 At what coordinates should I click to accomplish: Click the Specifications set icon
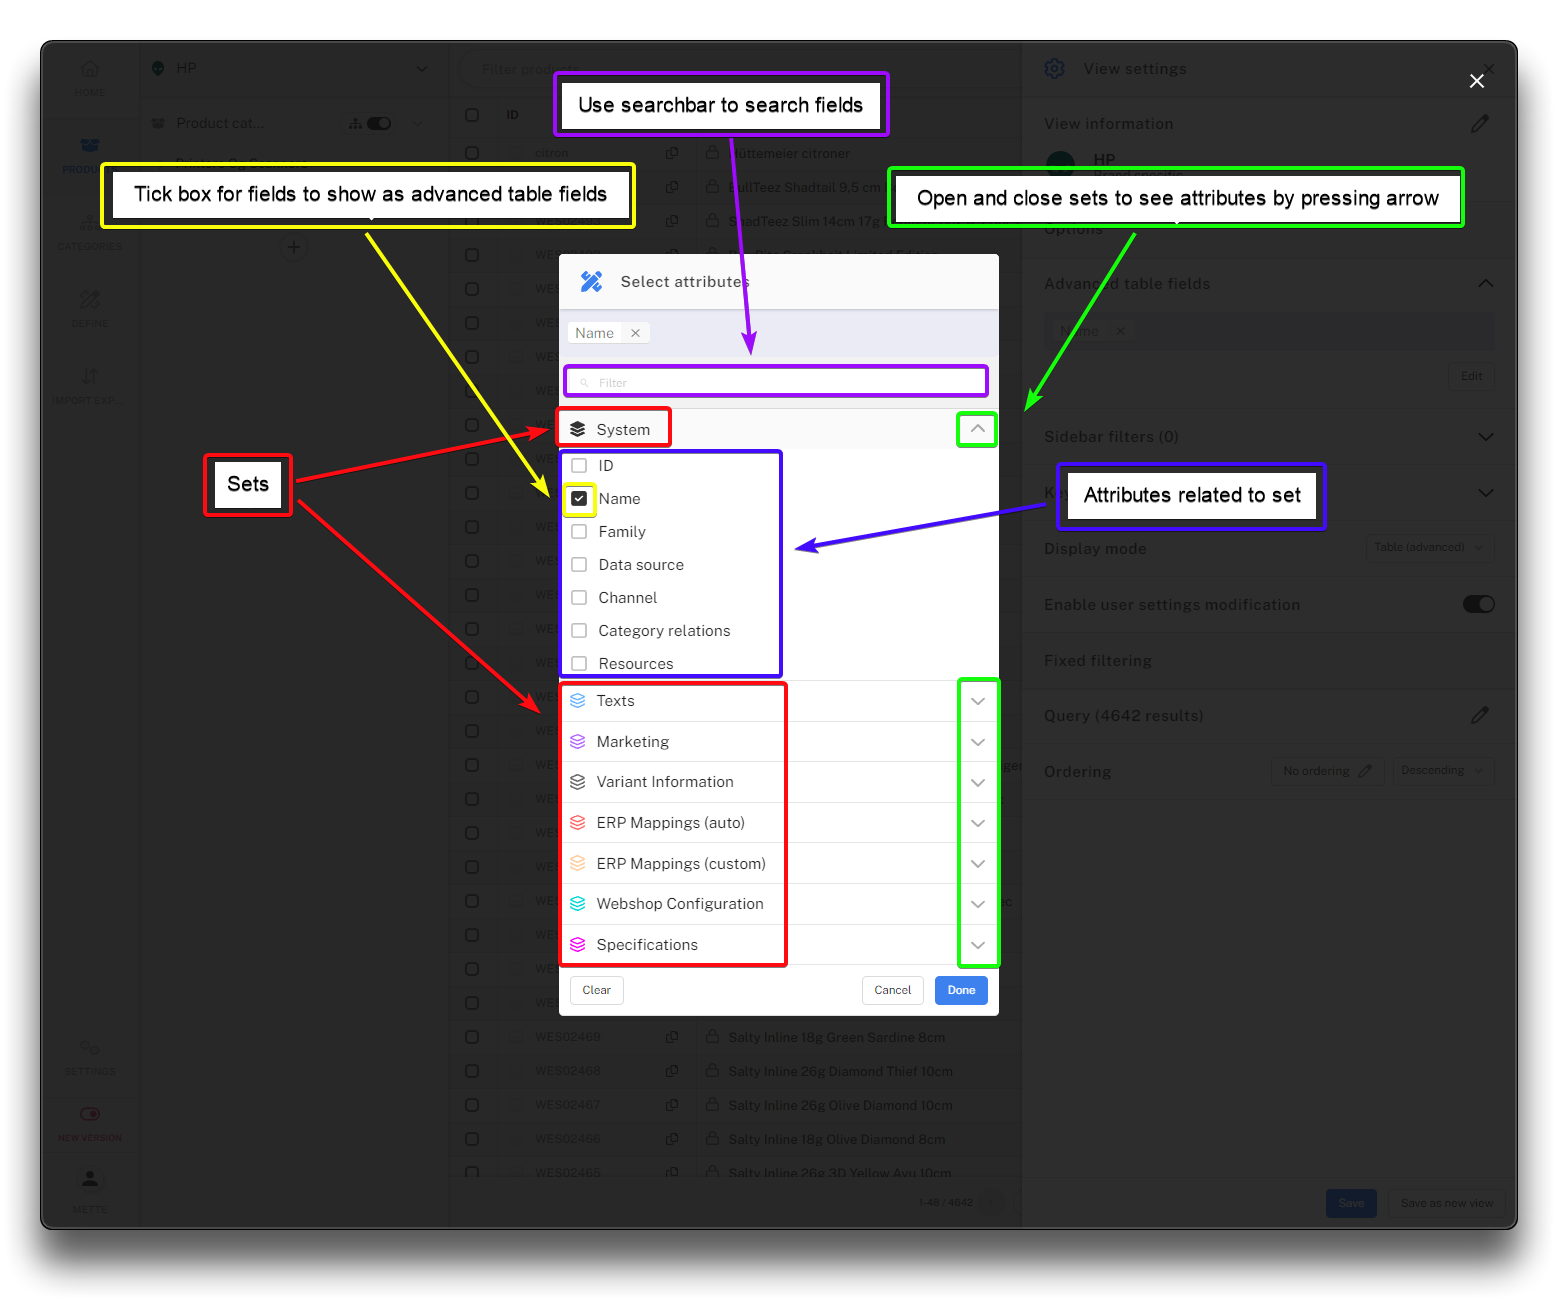click(x=578, y=945)
